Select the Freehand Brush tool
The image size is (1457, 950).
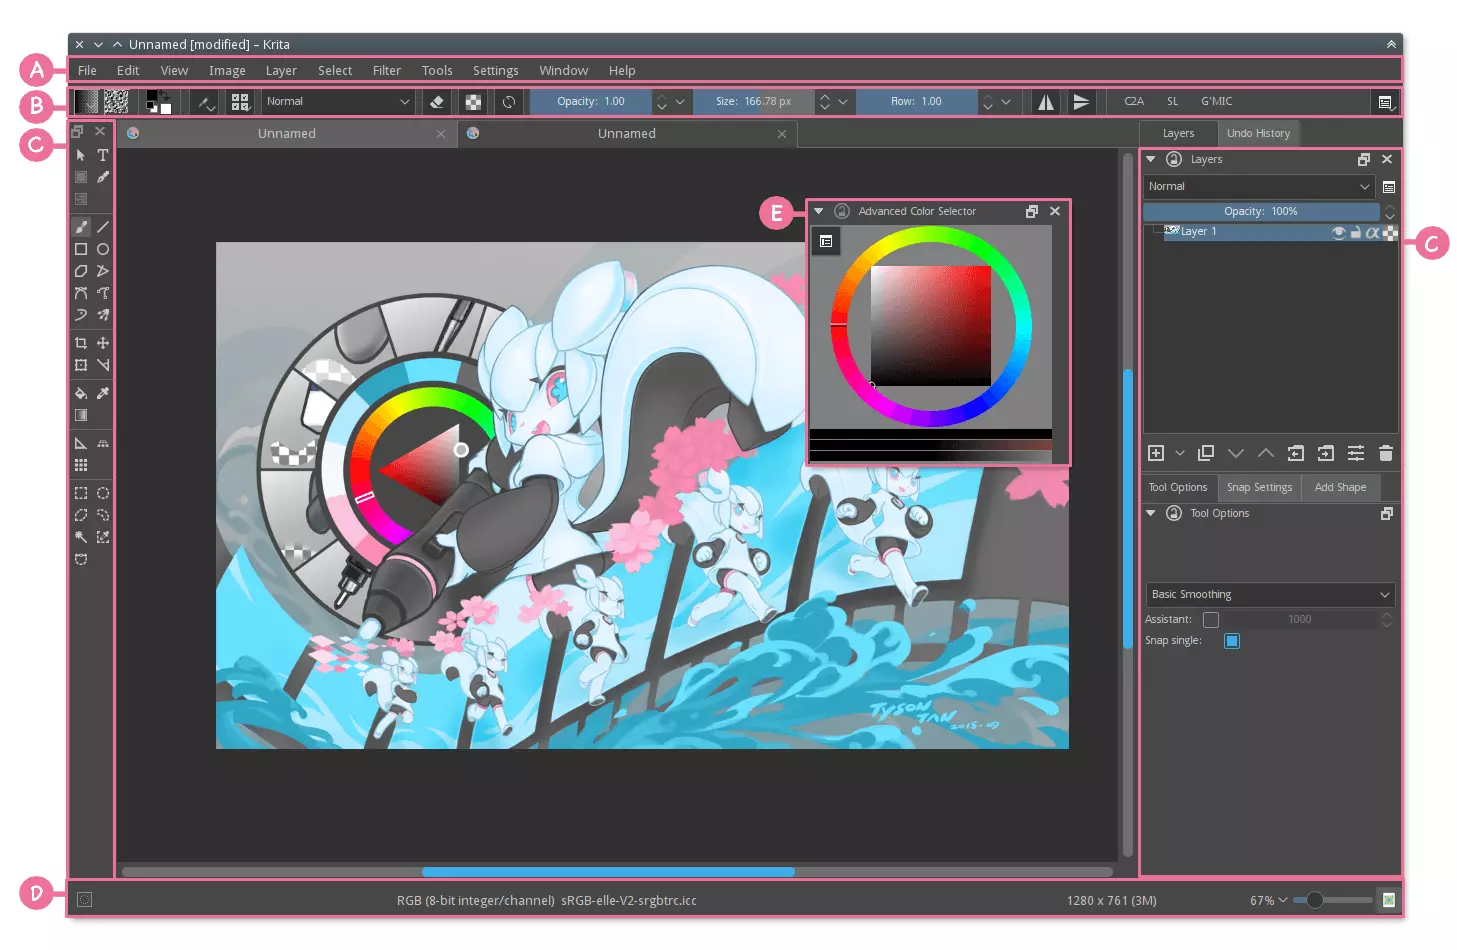tap(81, 226)
